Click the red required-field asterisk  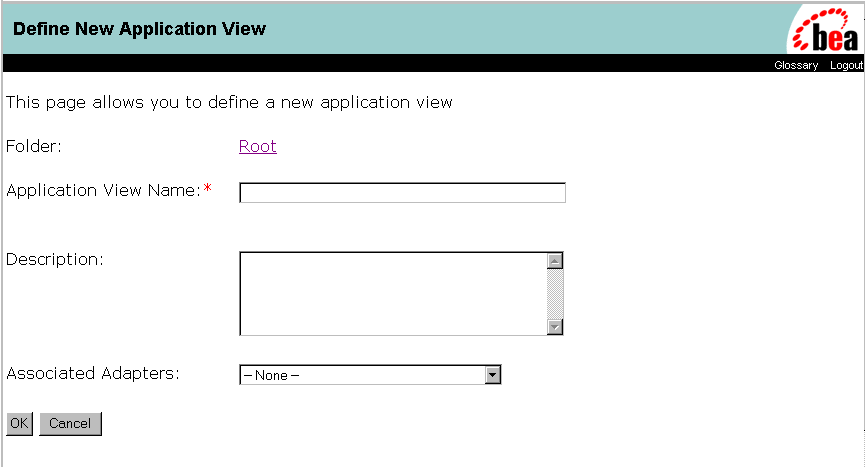208,190
